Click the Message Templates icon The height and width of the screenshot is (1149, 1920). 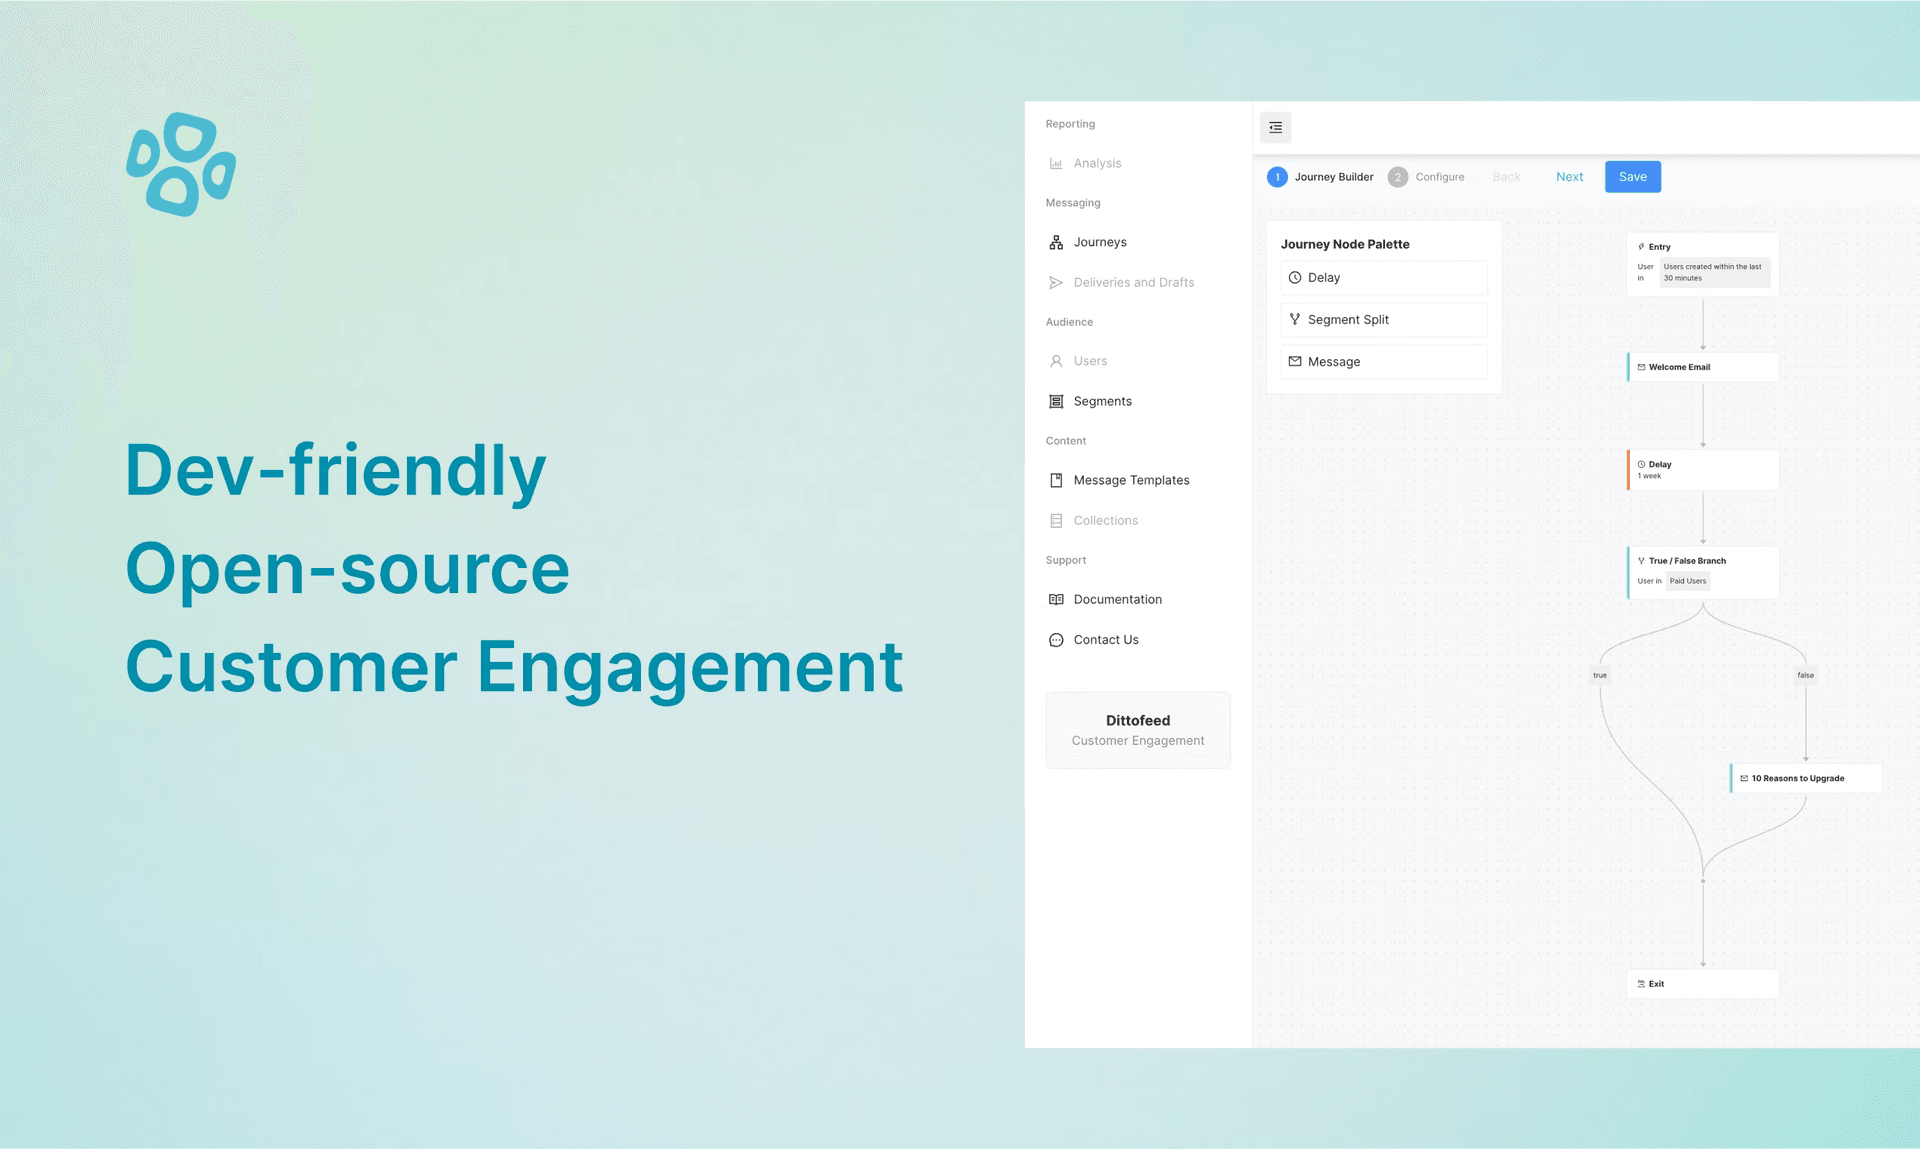(x=1056, y=480)
